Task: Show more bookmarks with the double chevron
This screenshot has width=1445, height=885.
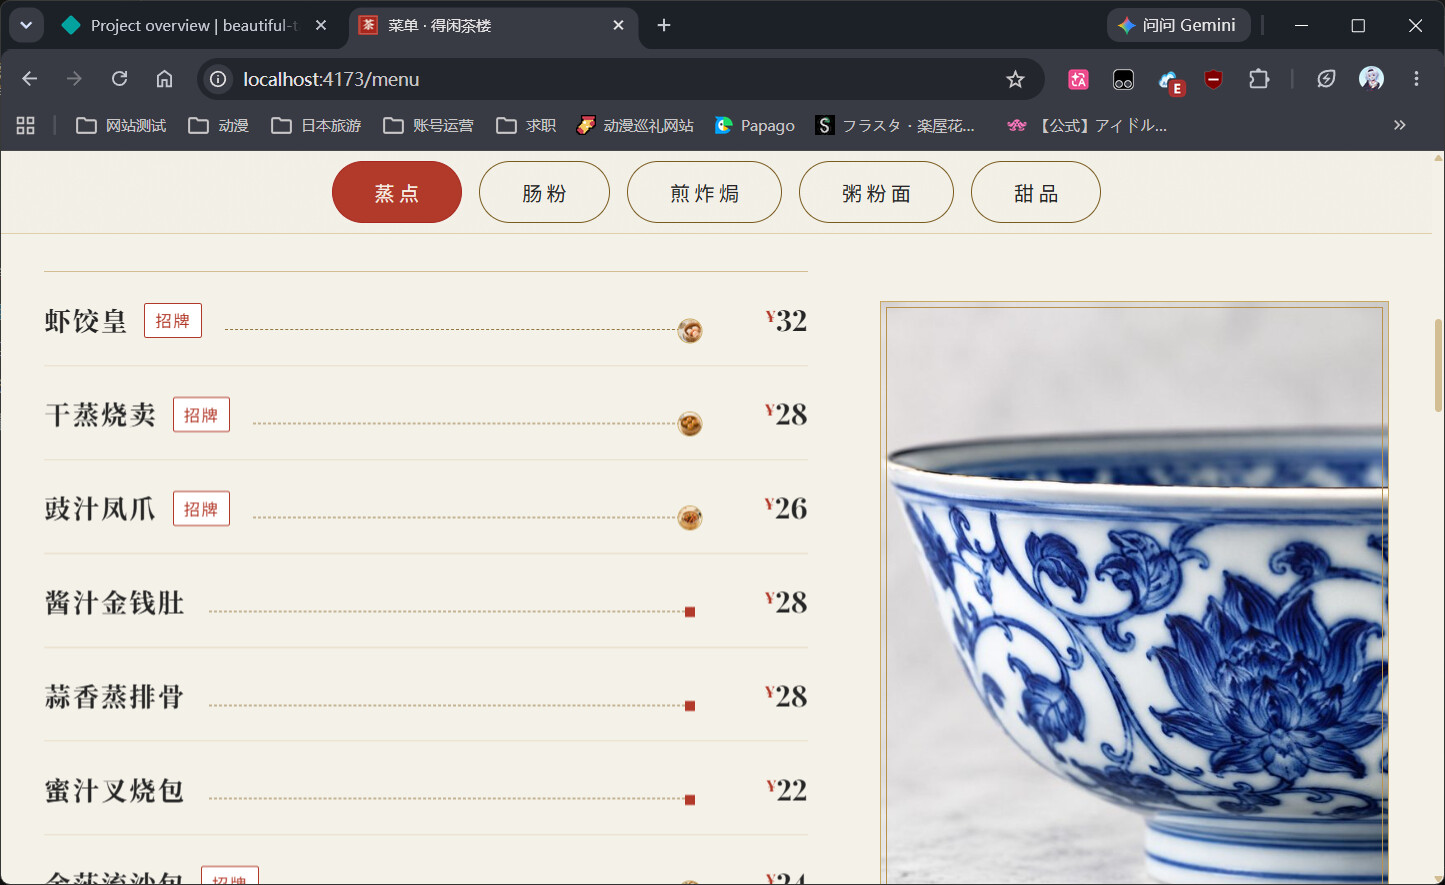Action: click(x=1400, y=125)
